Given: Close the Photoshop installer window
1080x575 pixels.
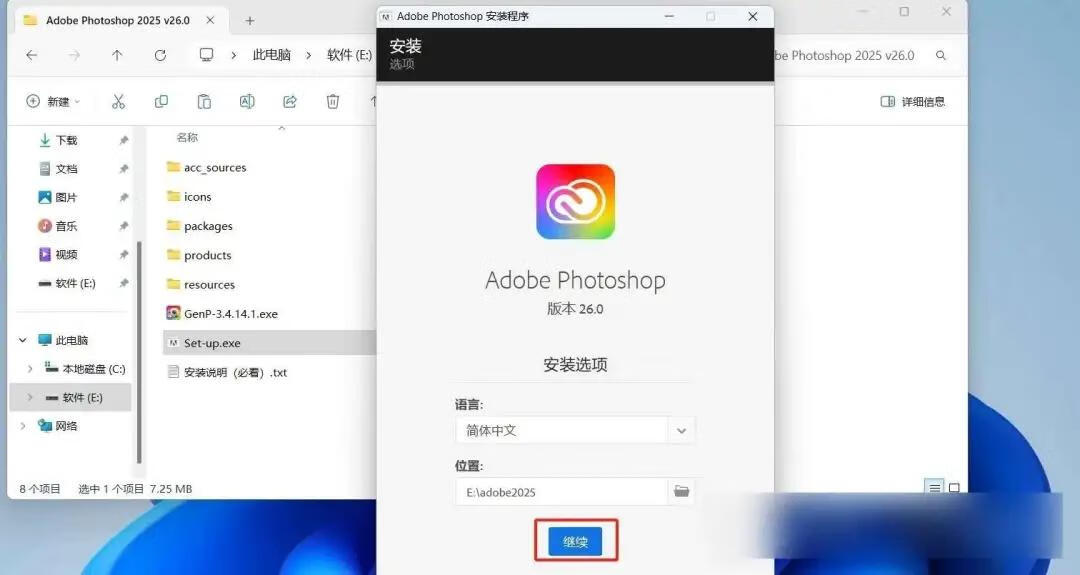Looking at the screenshot, I should (752, 16).
